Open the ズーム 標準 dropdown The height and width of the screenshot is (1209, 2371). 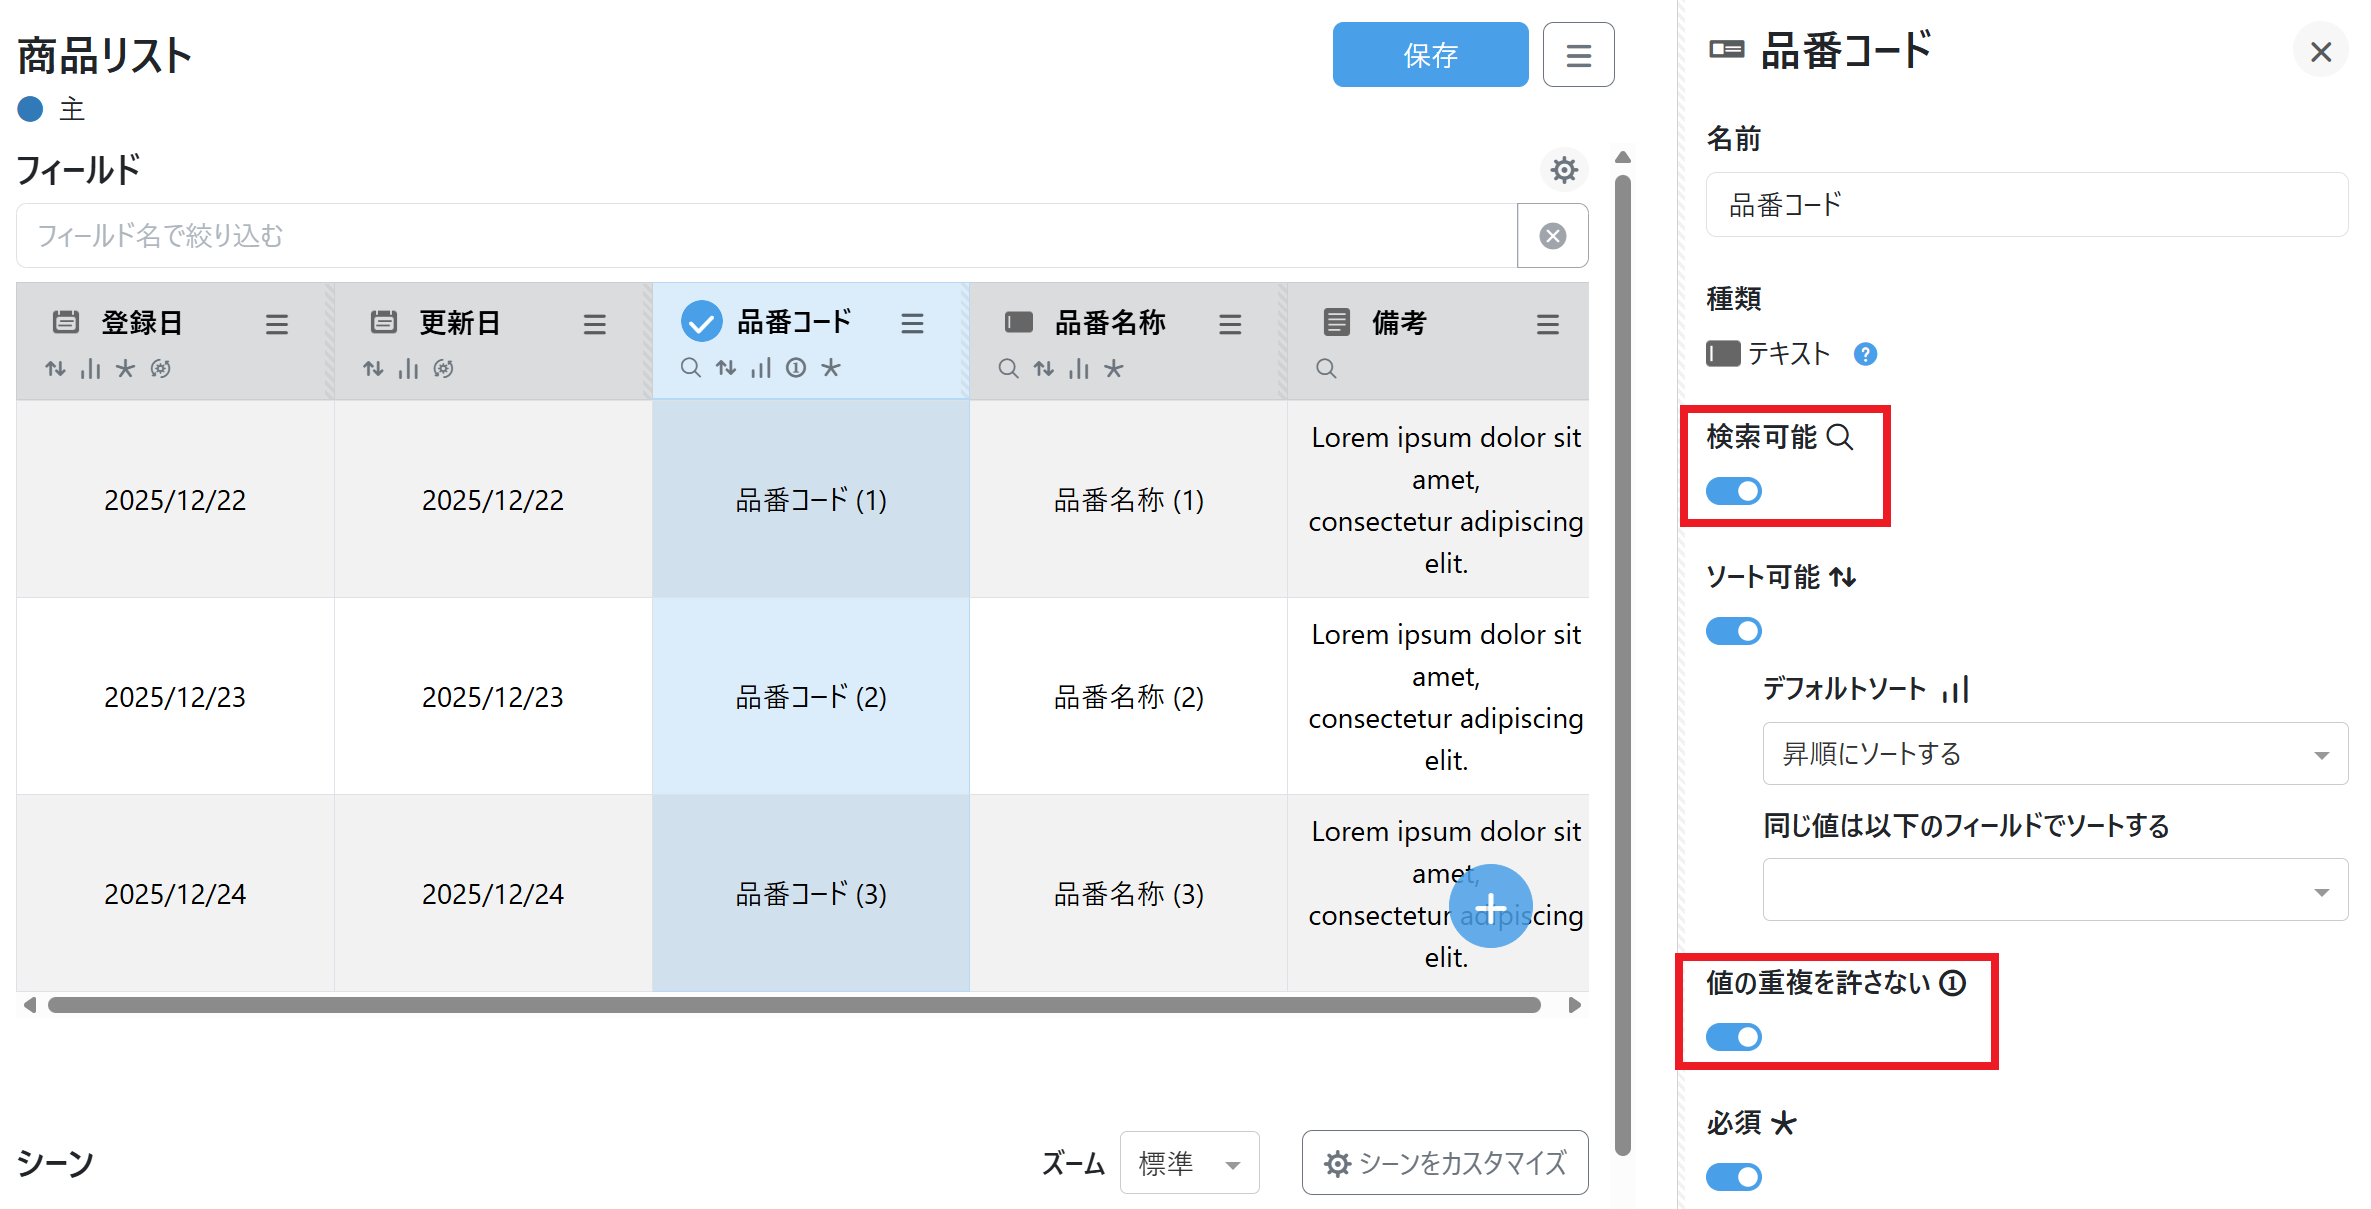tap(1188, 1163)
